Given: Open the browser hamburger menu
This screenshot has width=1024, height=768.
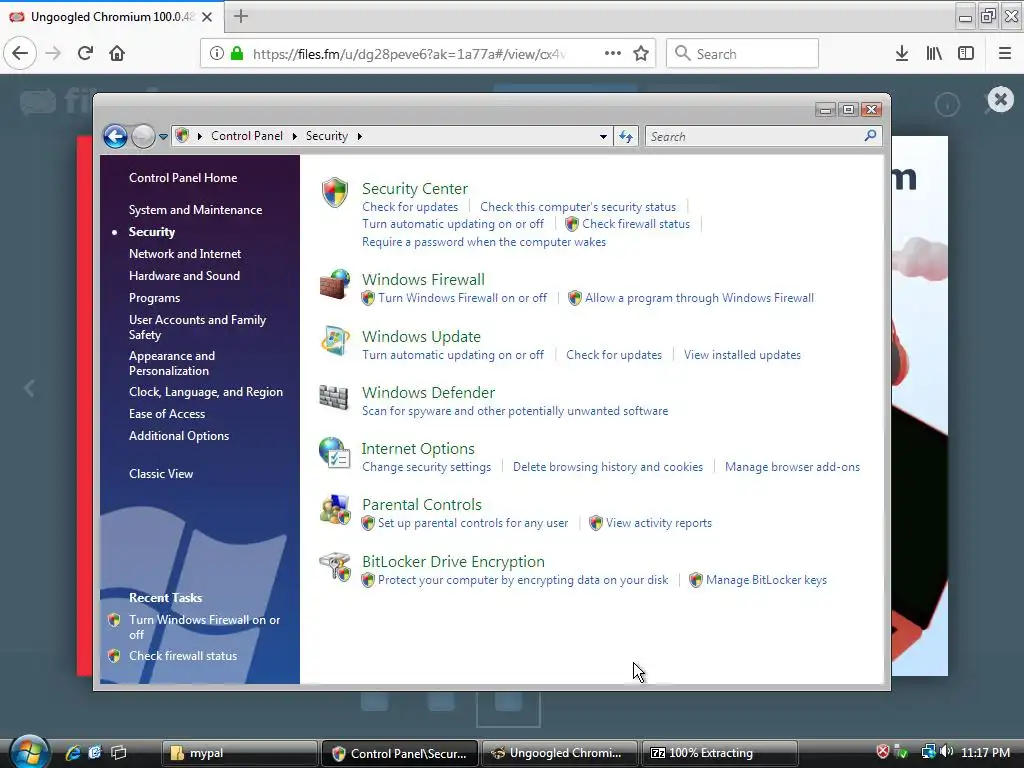Looking at the screenshot, I should coord(1005,54).
